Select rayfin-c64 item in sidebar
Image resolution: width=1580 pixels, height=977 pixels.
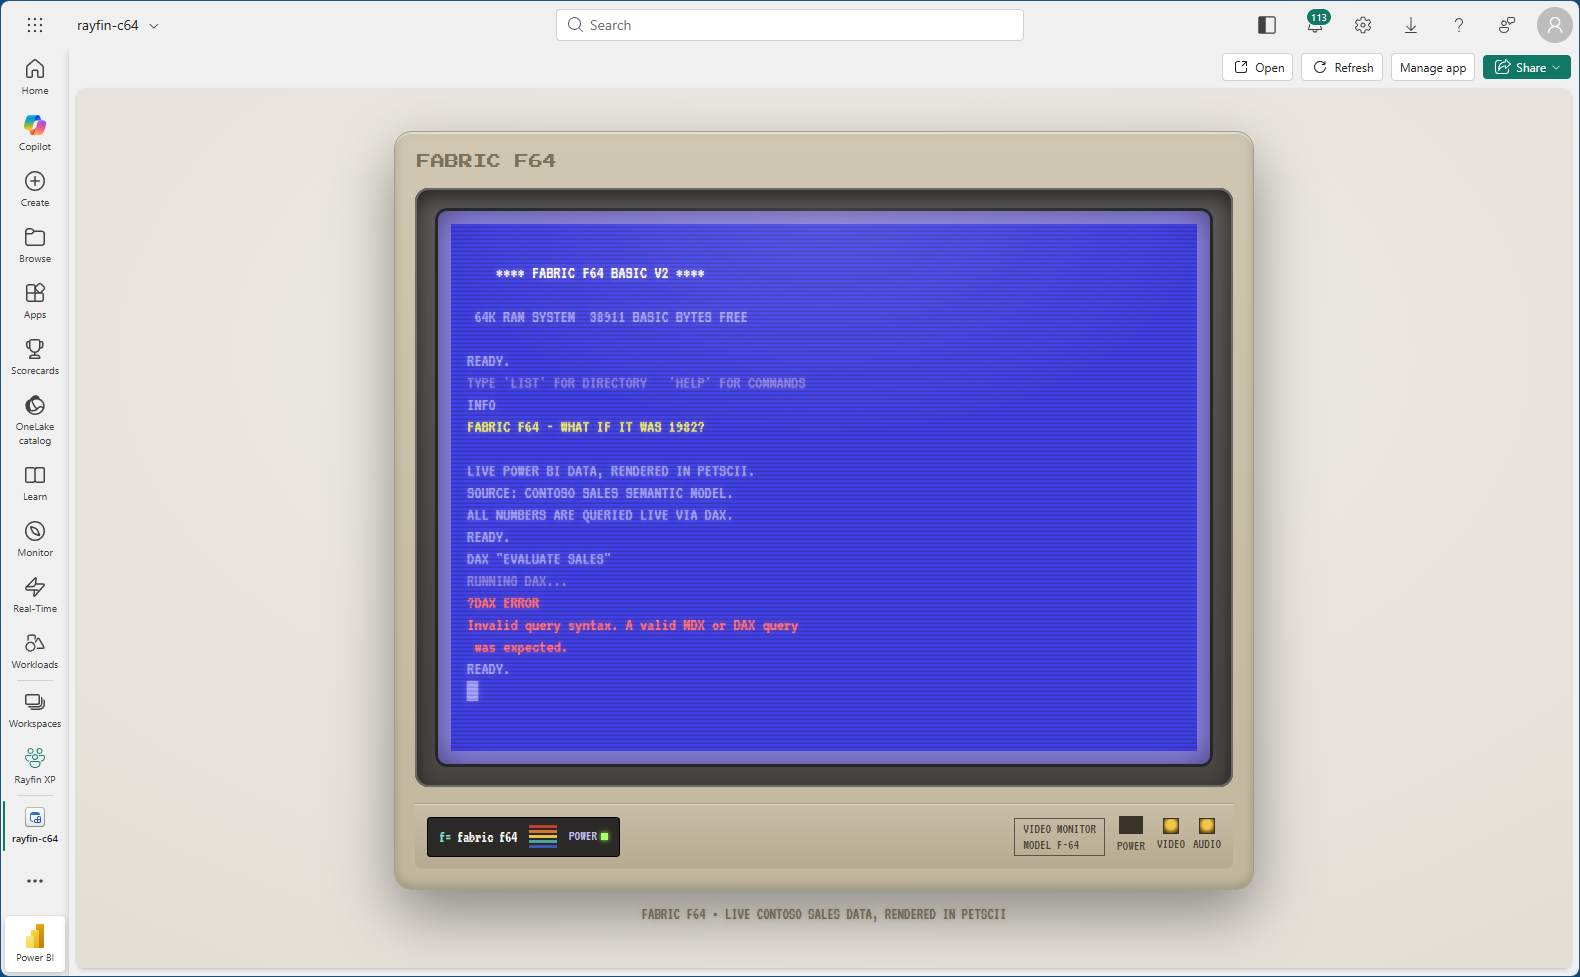click(35, 824)
